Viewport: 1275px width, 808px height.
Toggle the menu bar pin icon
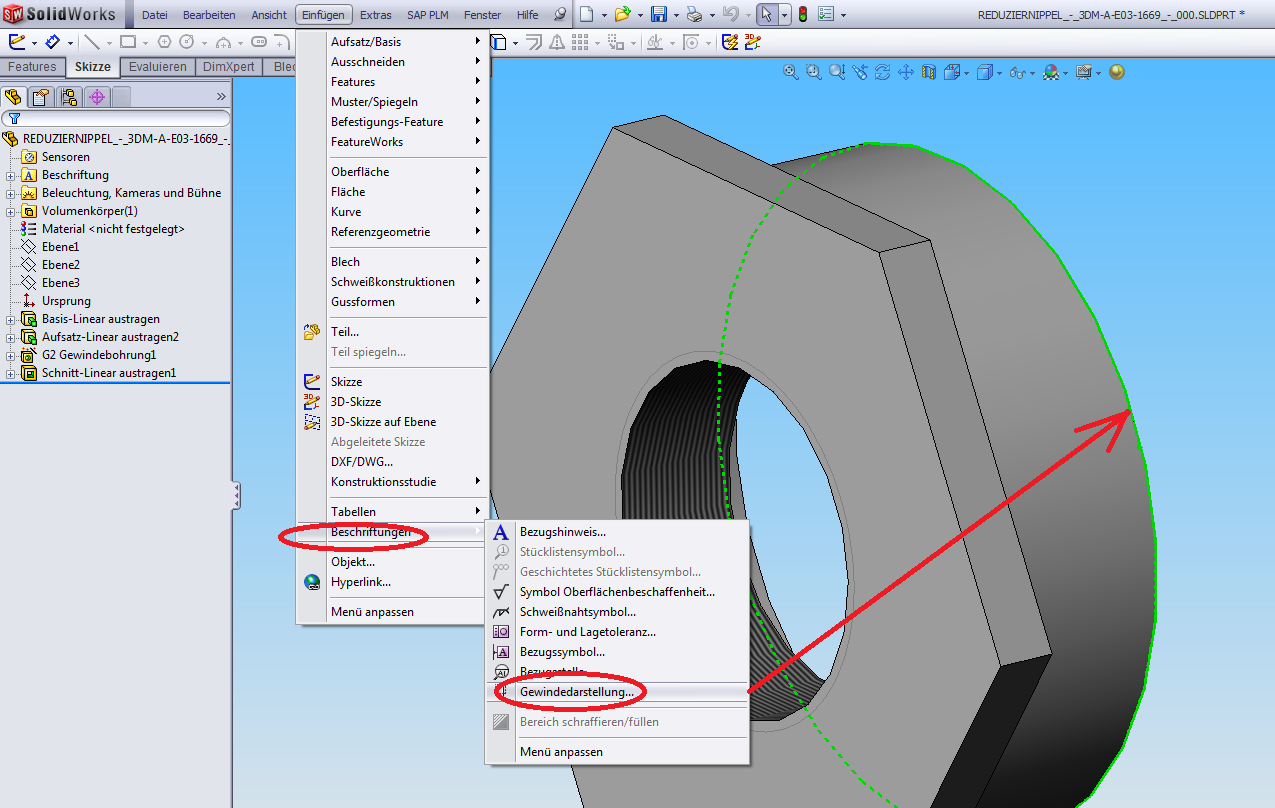pyautogui.click(x=559, y=15)
